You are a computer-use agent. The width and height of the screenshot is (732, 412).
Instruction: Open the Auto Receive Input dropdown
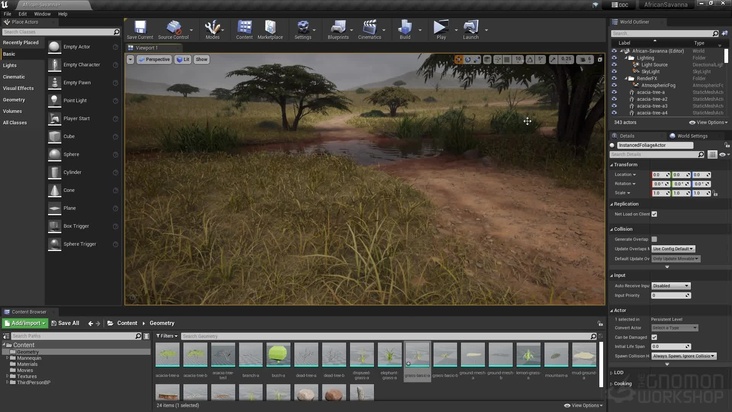pyautogui.click(x=671, y=286)
